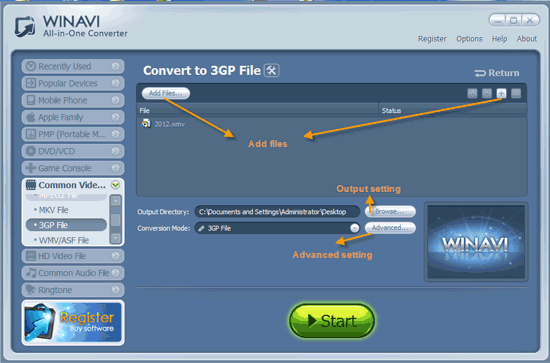
Task: Collapse the Common Video category chevron
Action: 115,185
